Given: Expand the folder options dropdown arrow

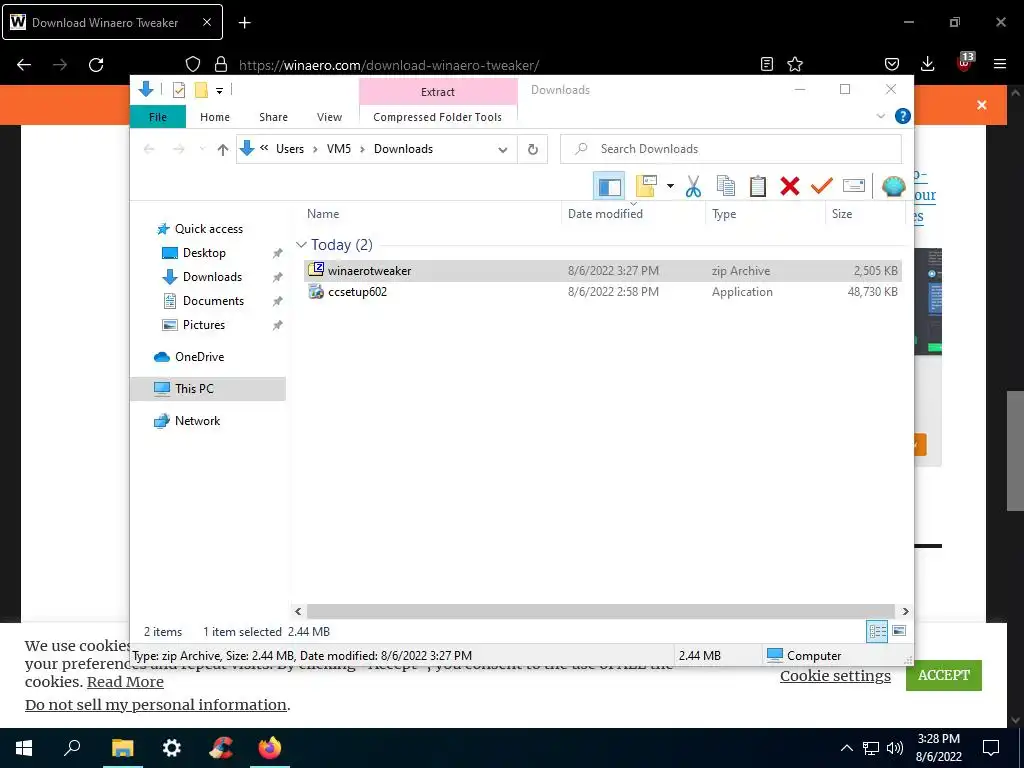Looking at the screenshot, I should 670,186.
